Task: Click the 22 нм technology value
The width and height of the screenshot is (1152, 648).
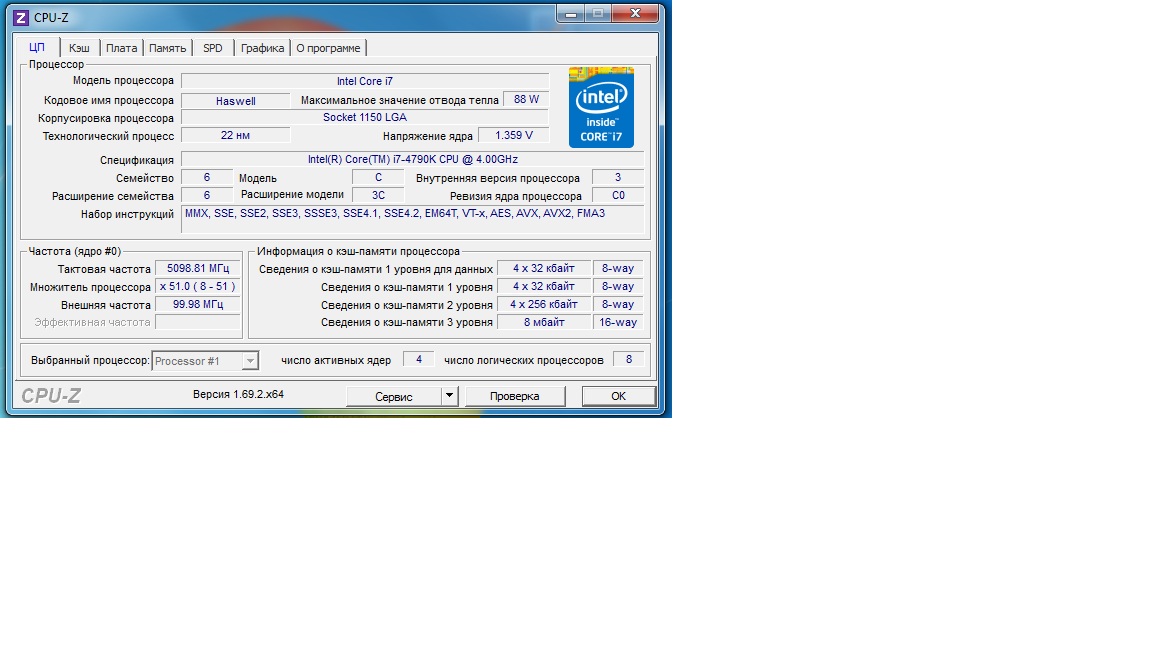Action: tap(236, 135)
